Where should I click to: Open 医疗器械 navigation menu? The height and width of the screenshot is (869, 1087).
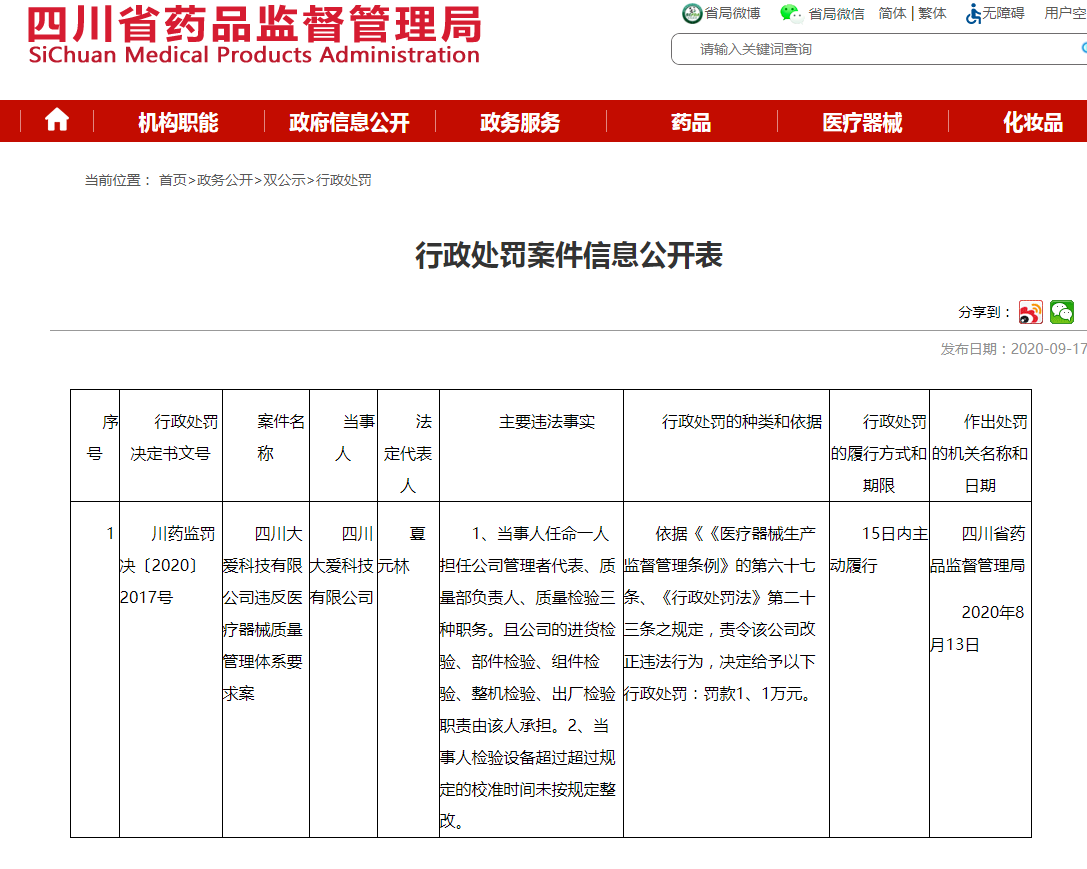point(862,123)
